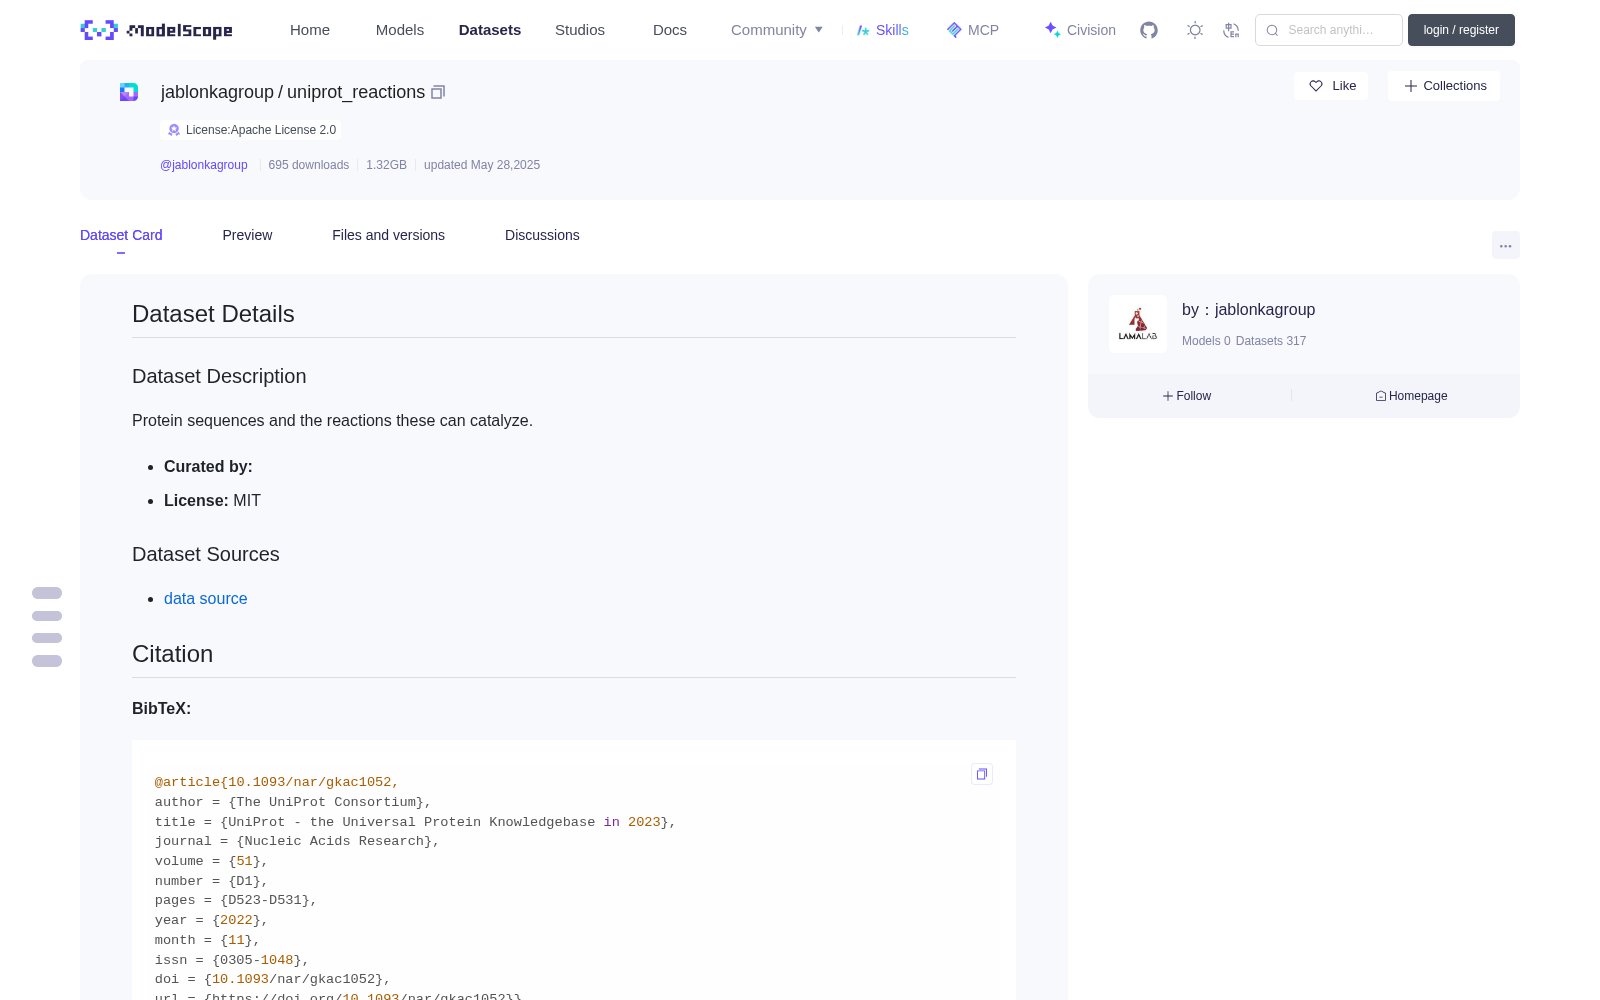Click the search magnifier icon
The height and width of the screenshot is (1000, 1600).
click(1272, 30)
